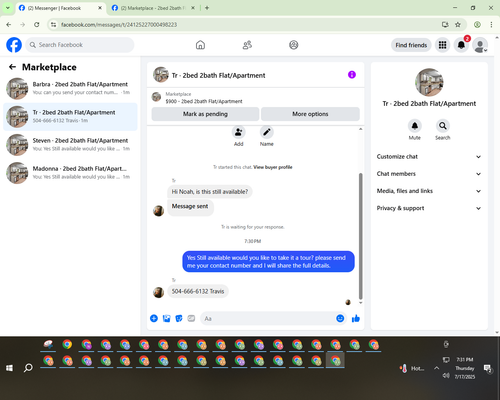Open the Facebook logo home link

[14, 45]
